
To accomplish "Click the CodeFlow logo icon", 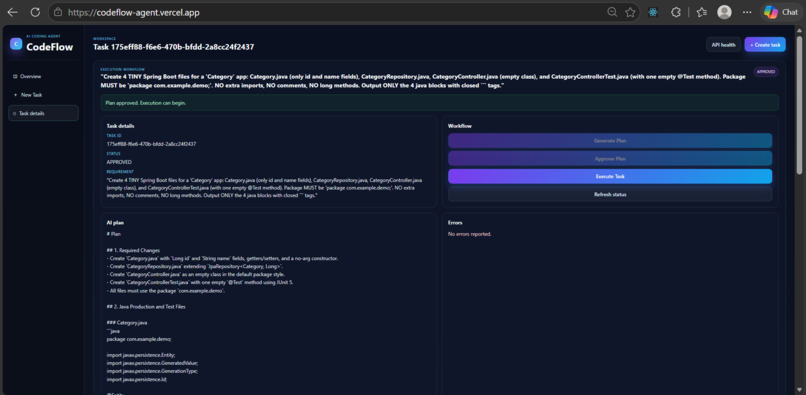I will tap(16, 44).
